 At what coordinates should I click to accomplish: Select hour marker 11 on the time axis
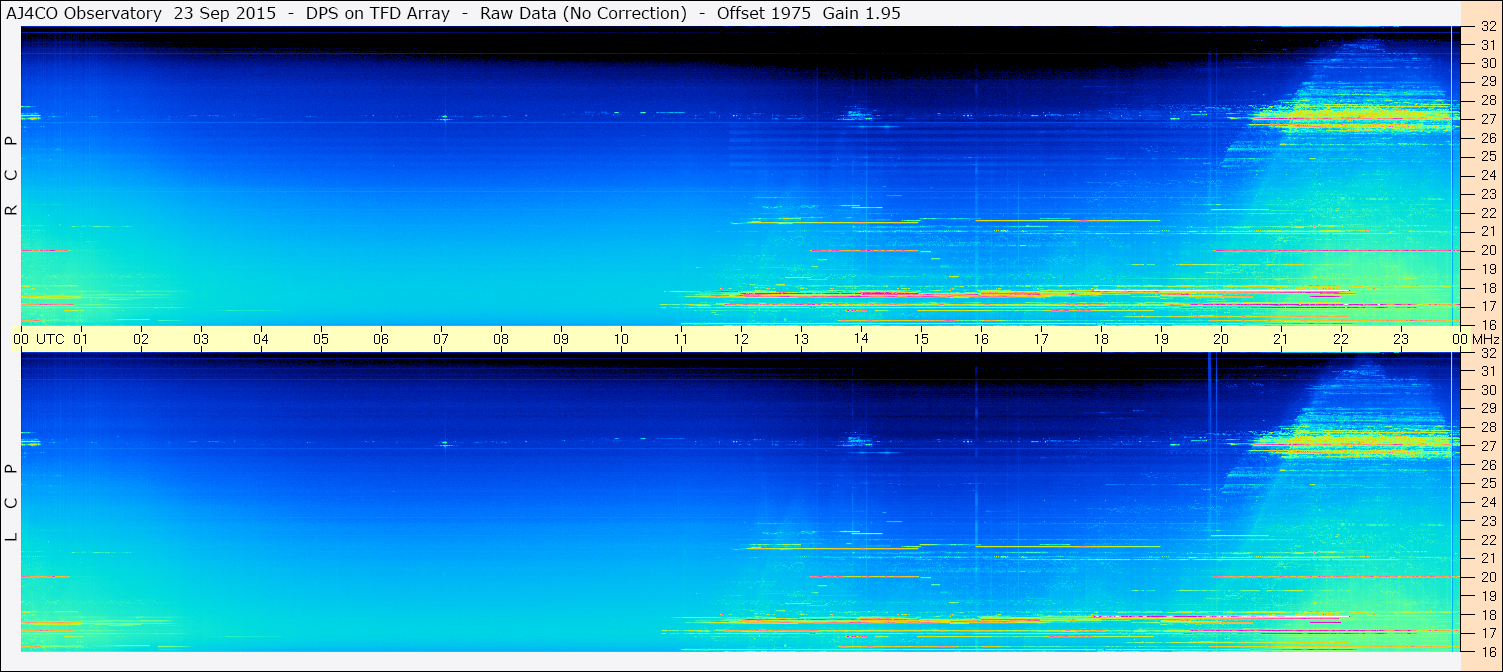681,339
